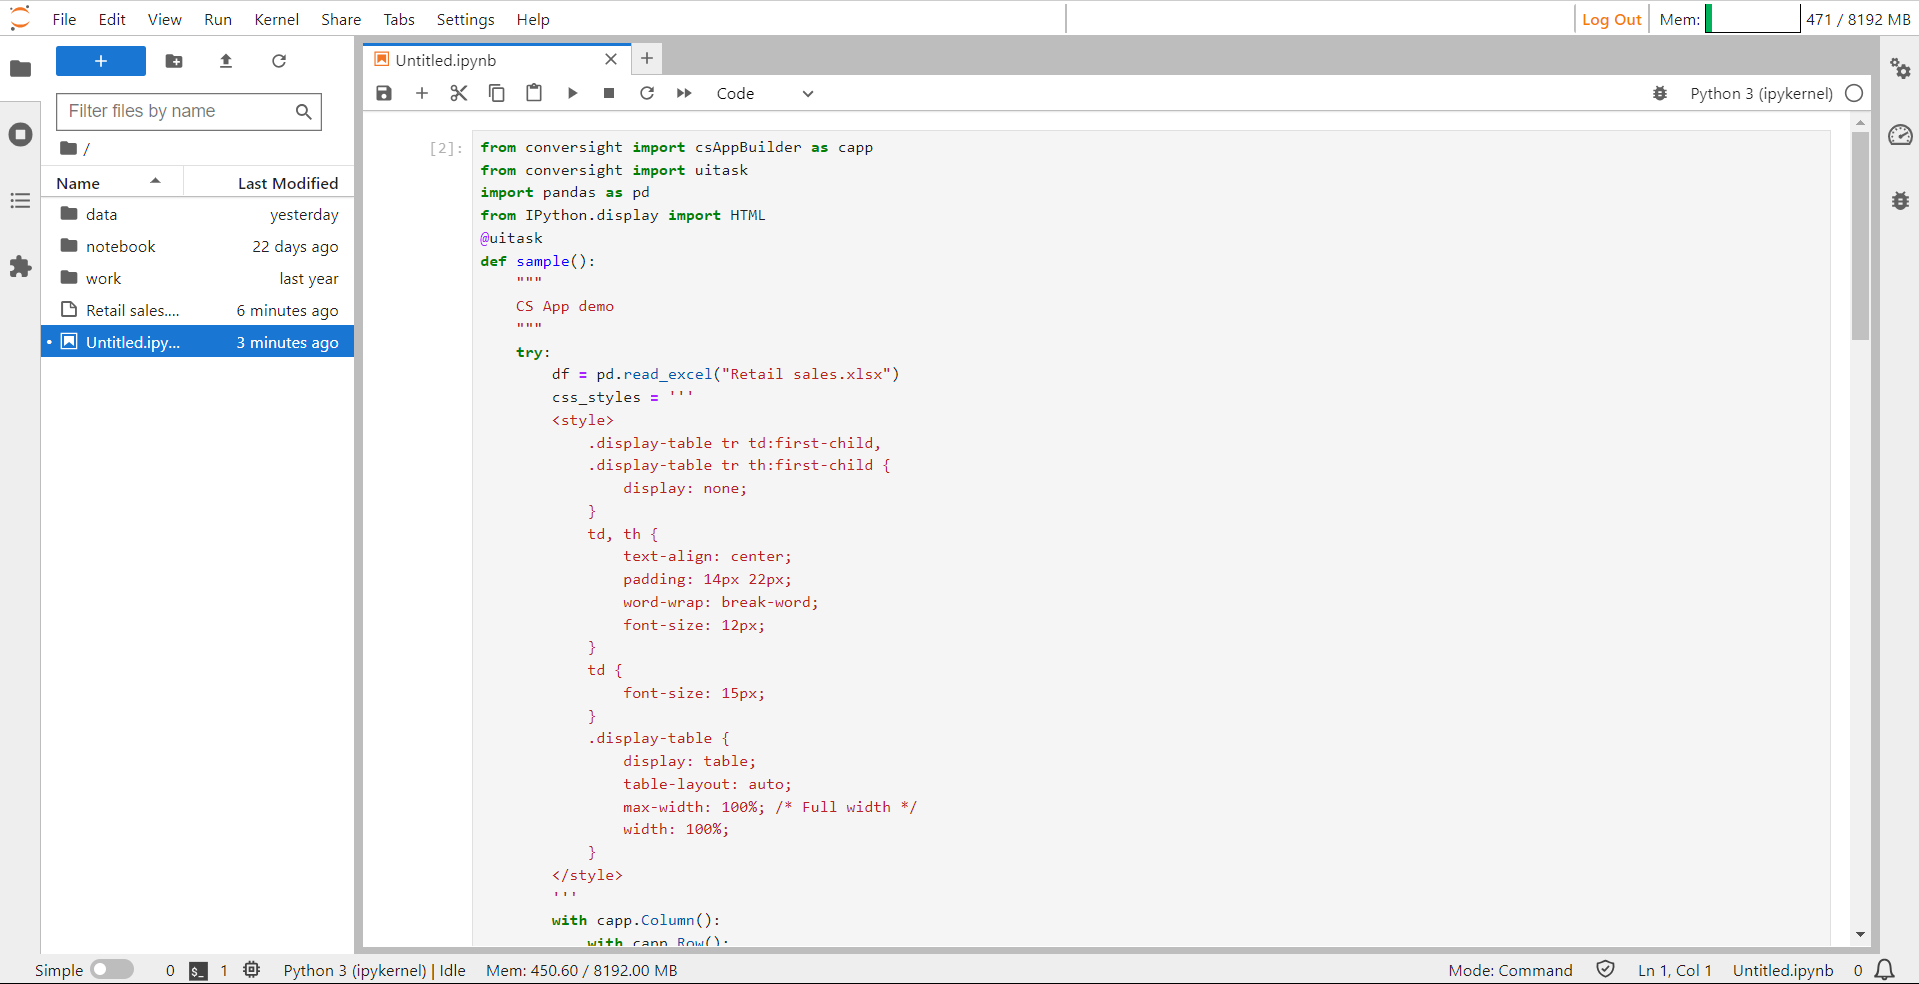Viewport: 1919px width, 984px height.
Task: Save the notebook with the disk icon
Action: click(384, 93)
